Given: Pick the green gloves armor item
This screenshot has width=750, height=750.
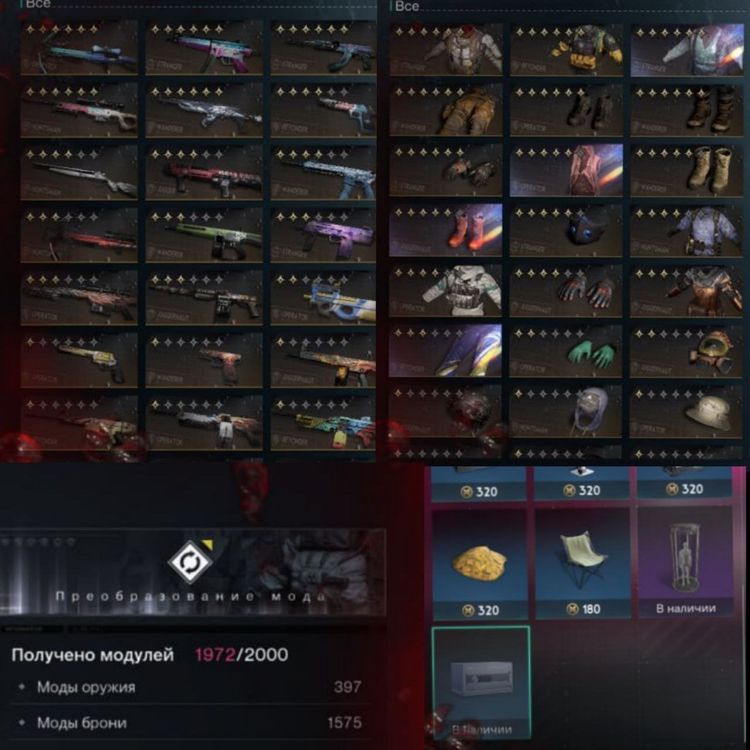Looking at the screenshot, I should click(566, 351).
